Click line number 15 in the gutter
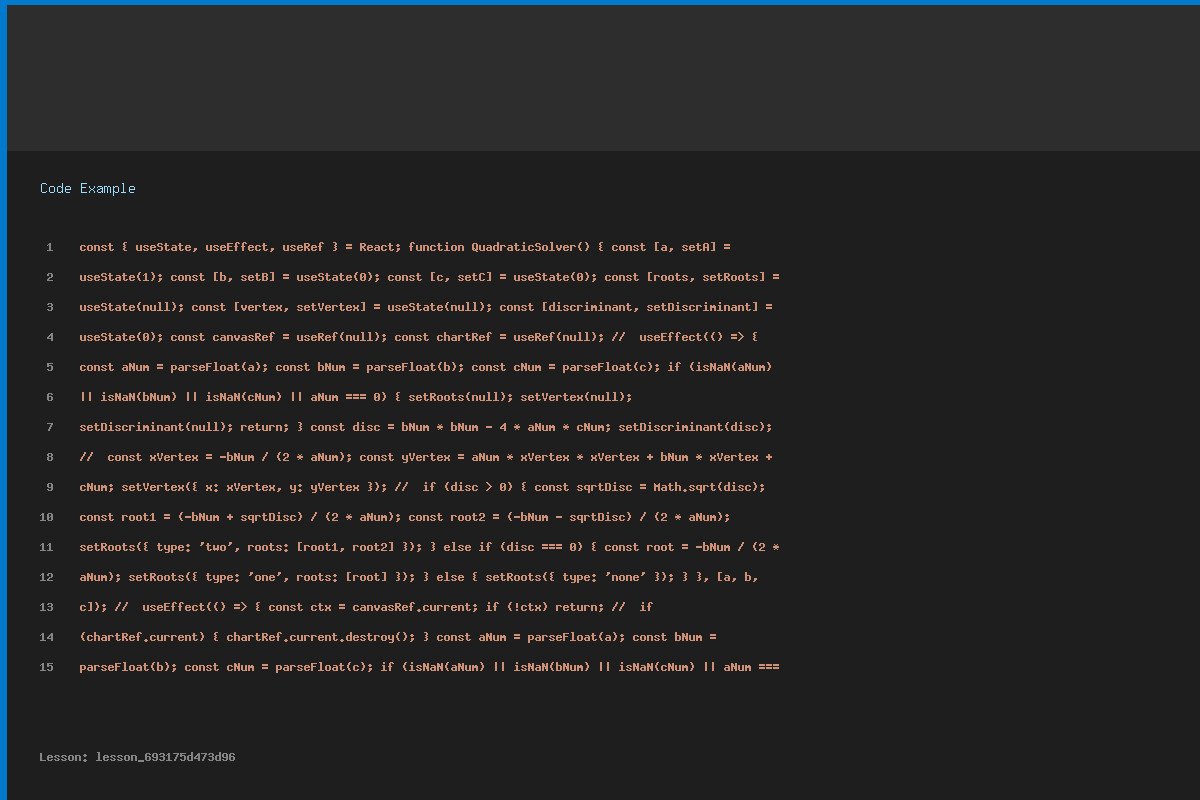Screen dimensions: 1200x800 (x=47, y=667)
